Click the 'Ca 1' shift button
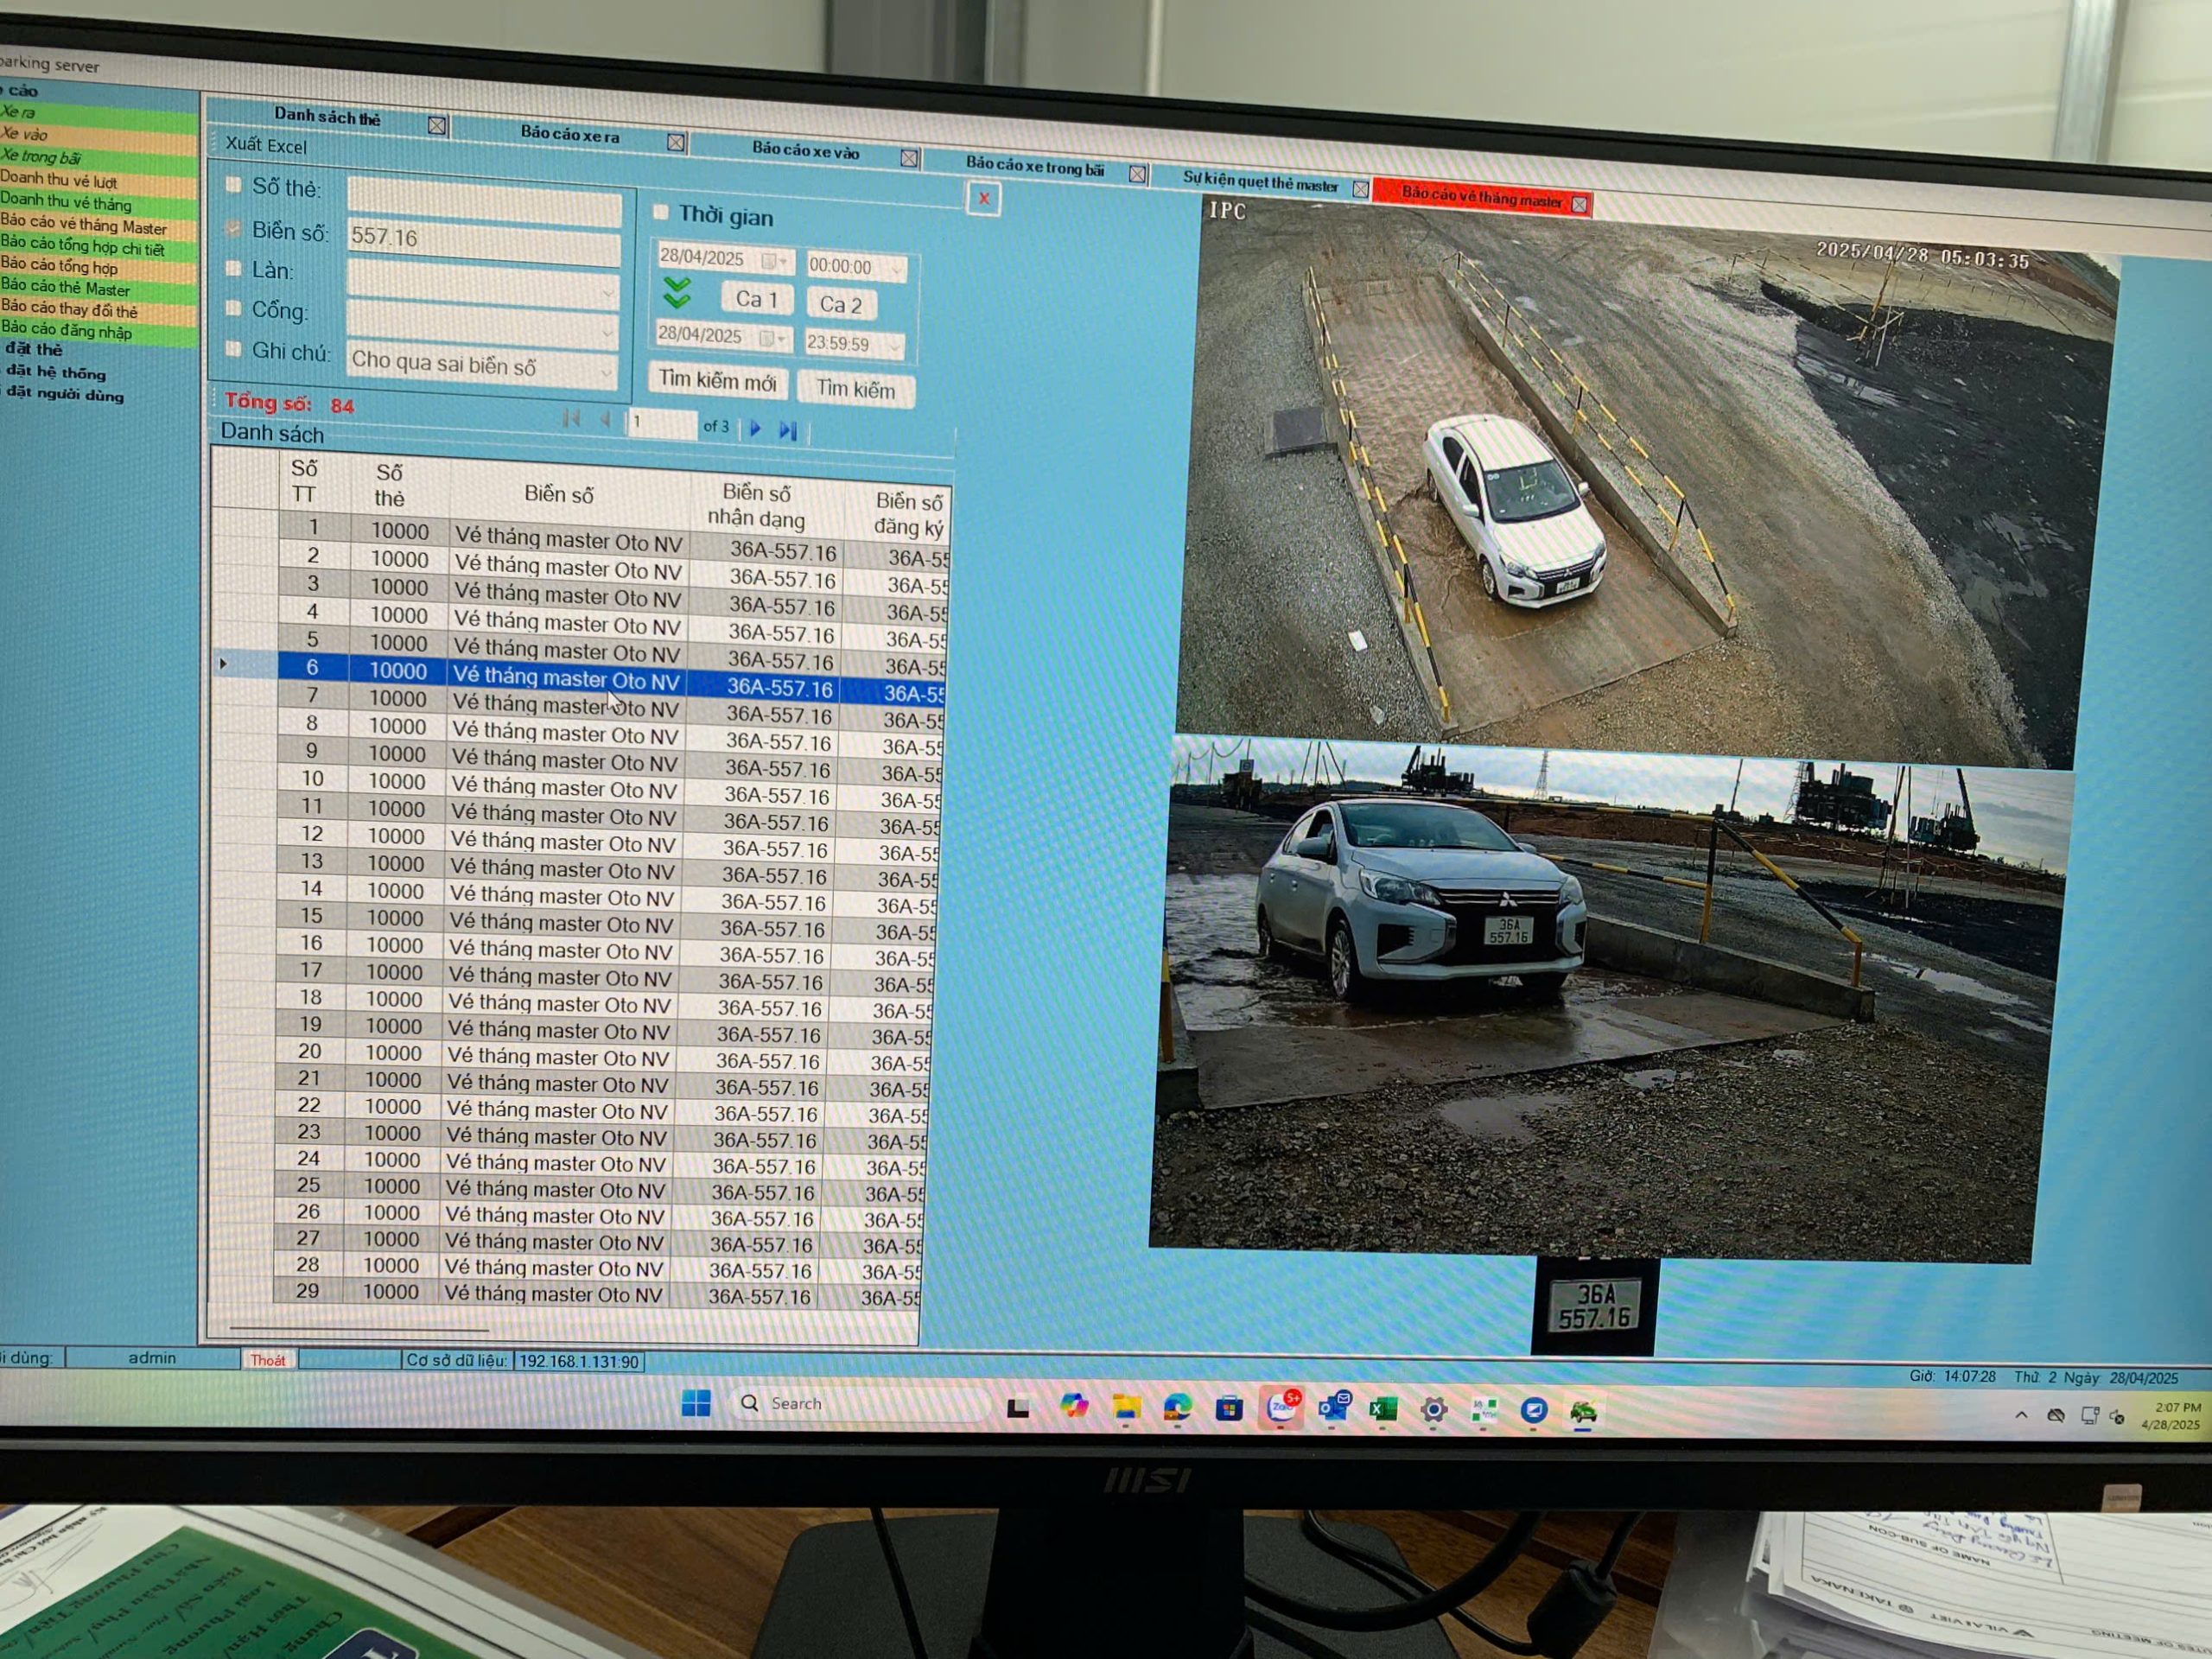Image resolution: width=2212 pixels, height=1659 pixels. (x=756, y=298)
